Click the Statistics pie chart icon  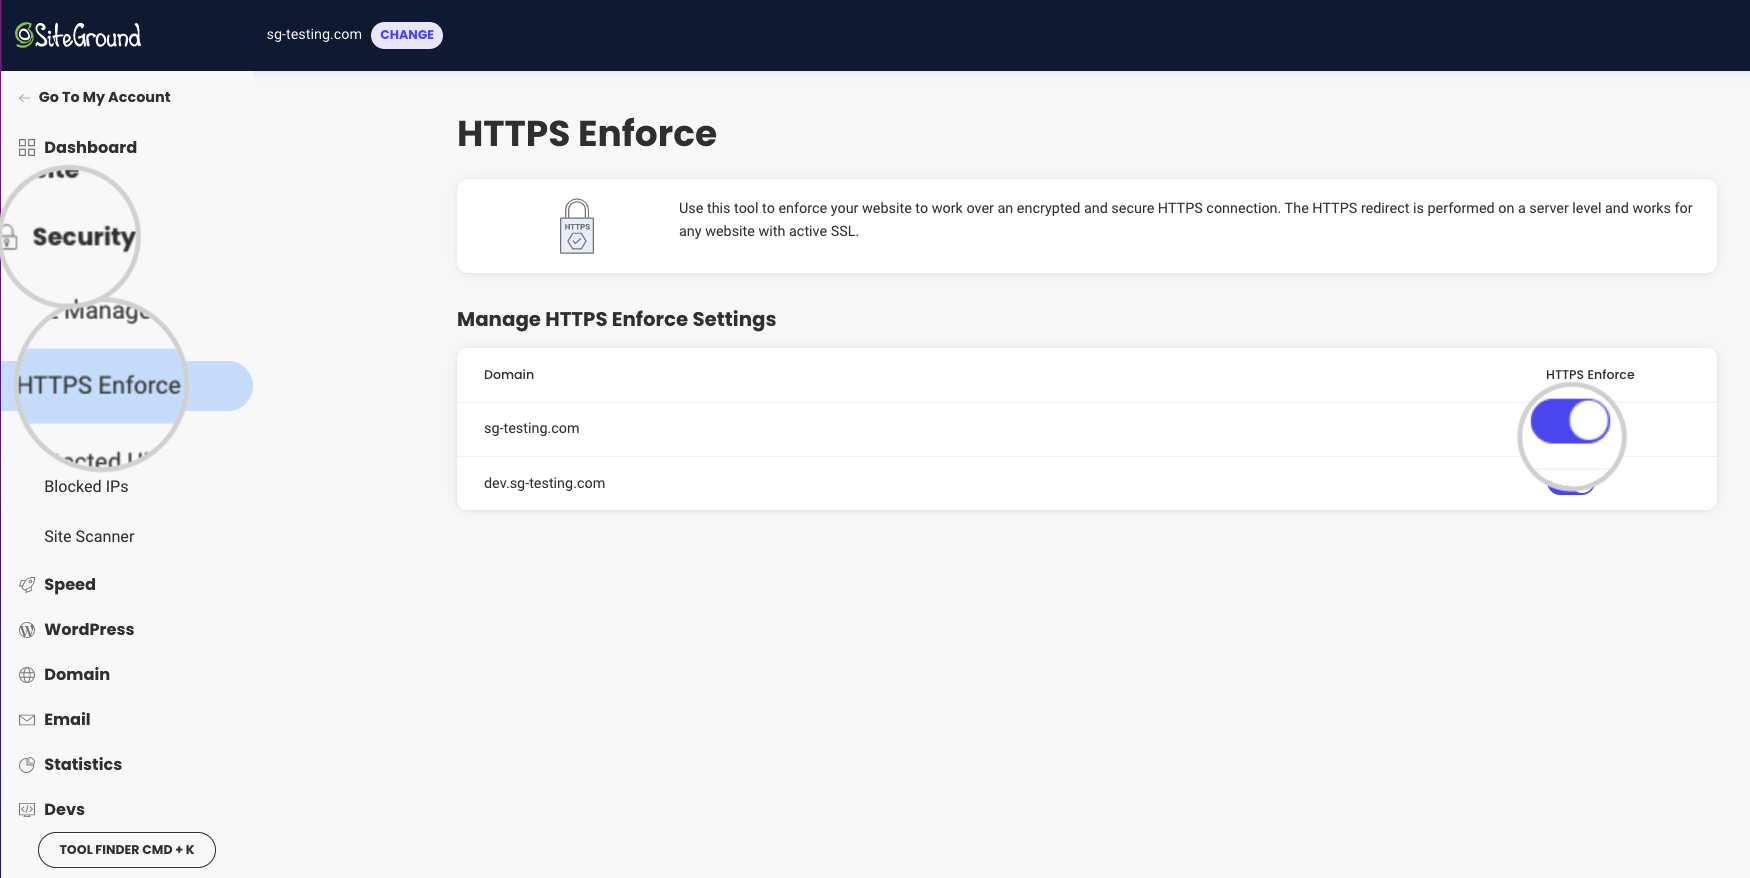coord(27,765)
